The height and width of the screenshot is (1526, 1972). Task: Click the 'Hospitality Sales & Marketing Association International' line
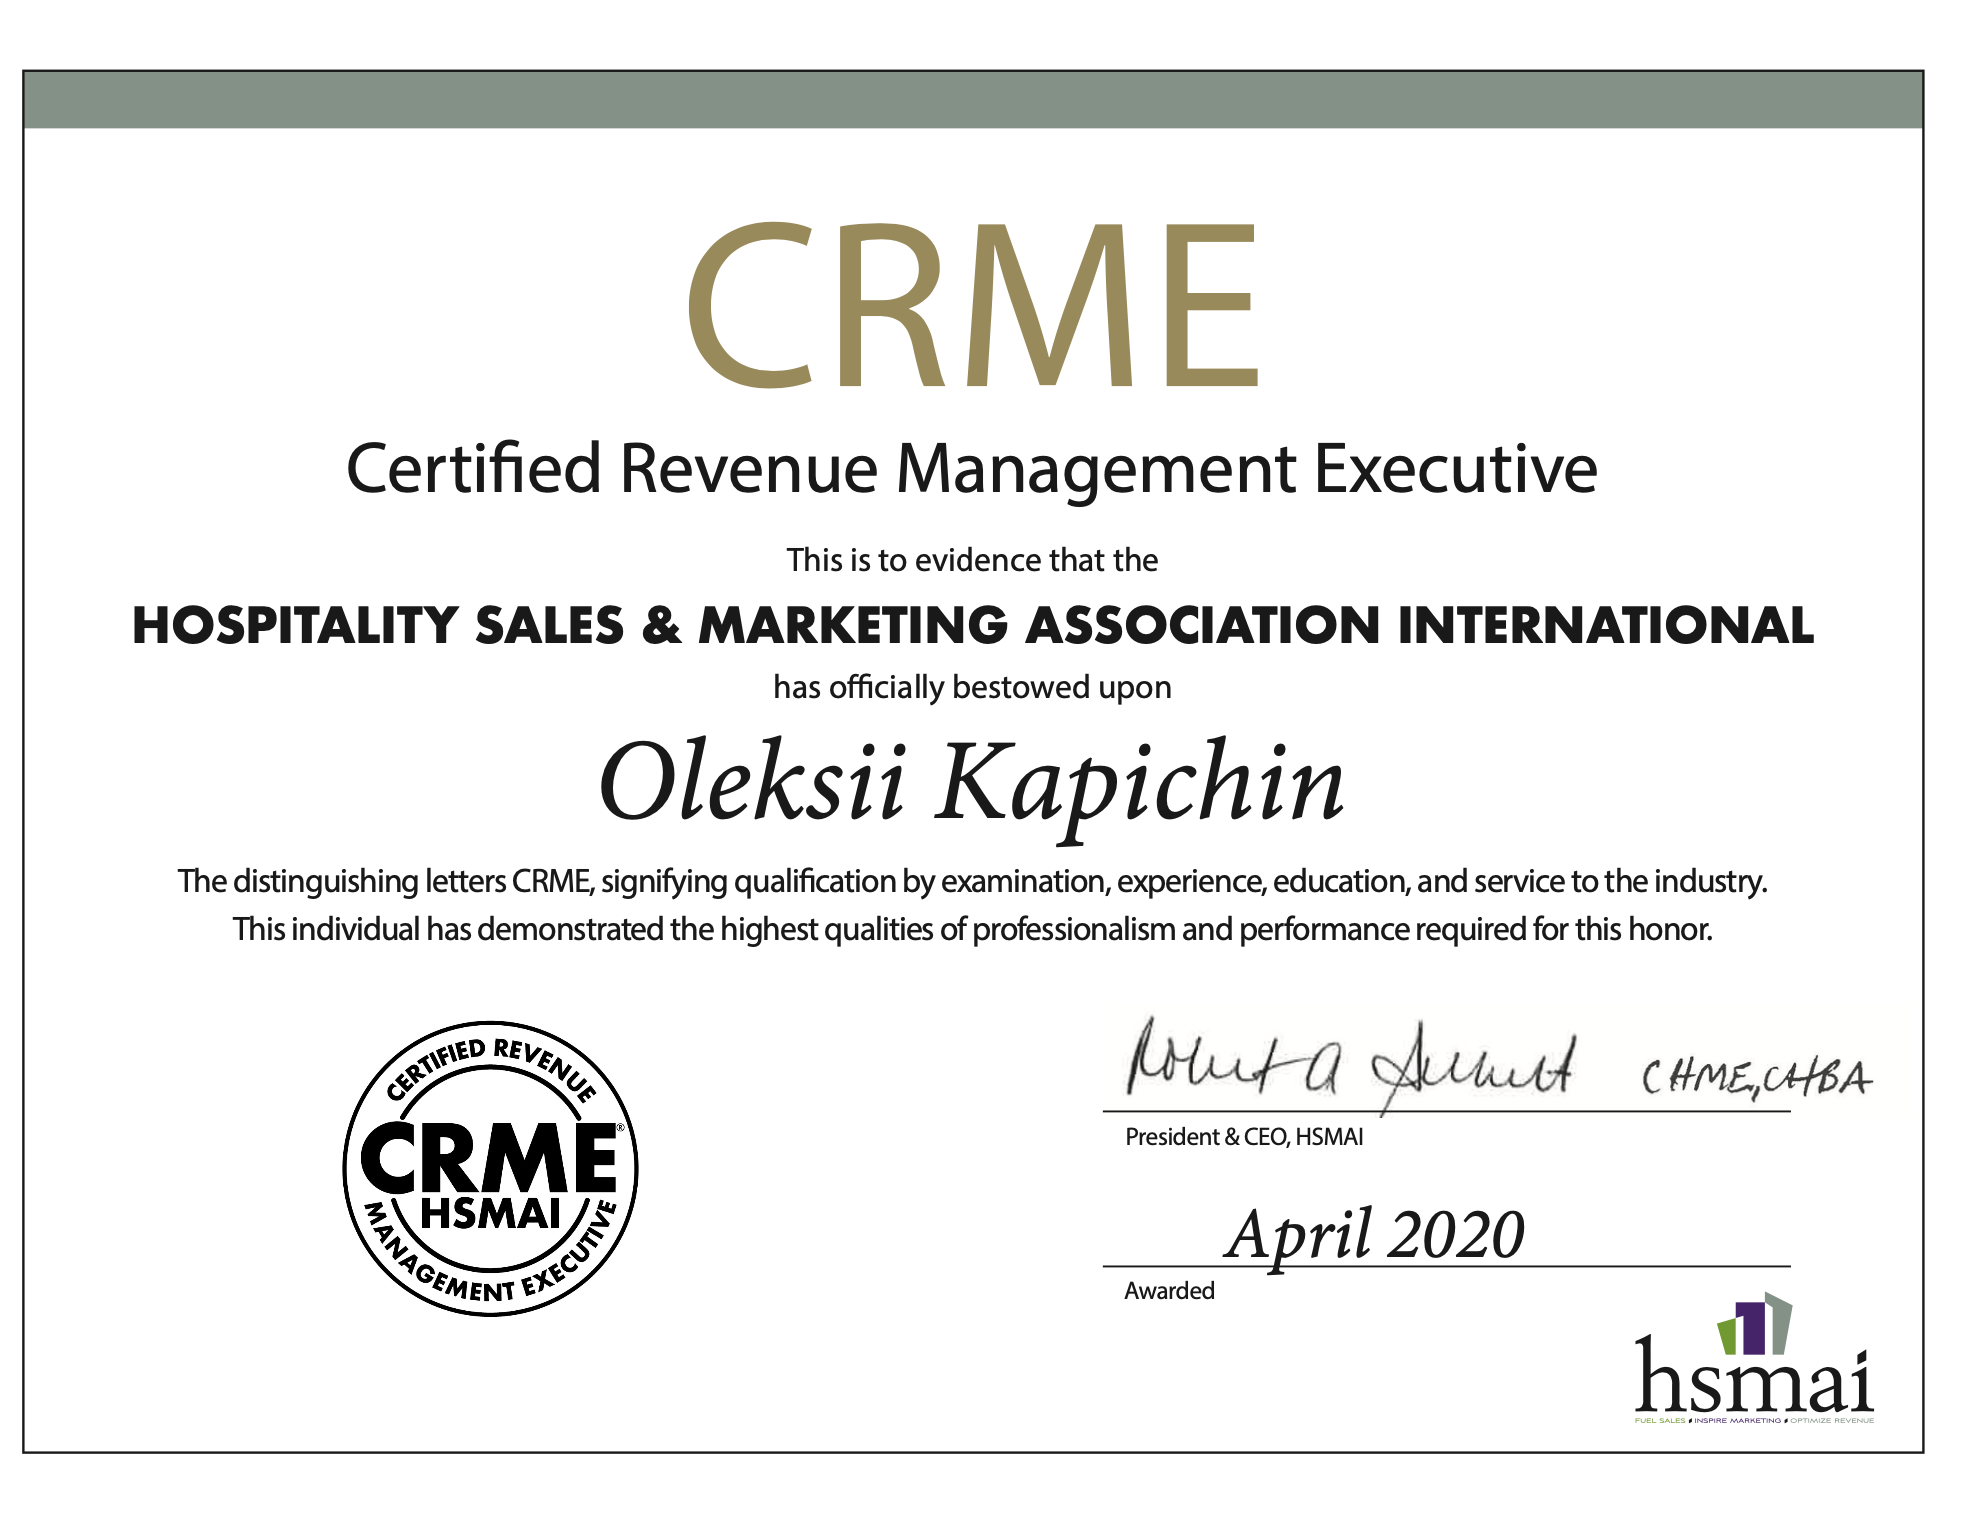point(972,625)
